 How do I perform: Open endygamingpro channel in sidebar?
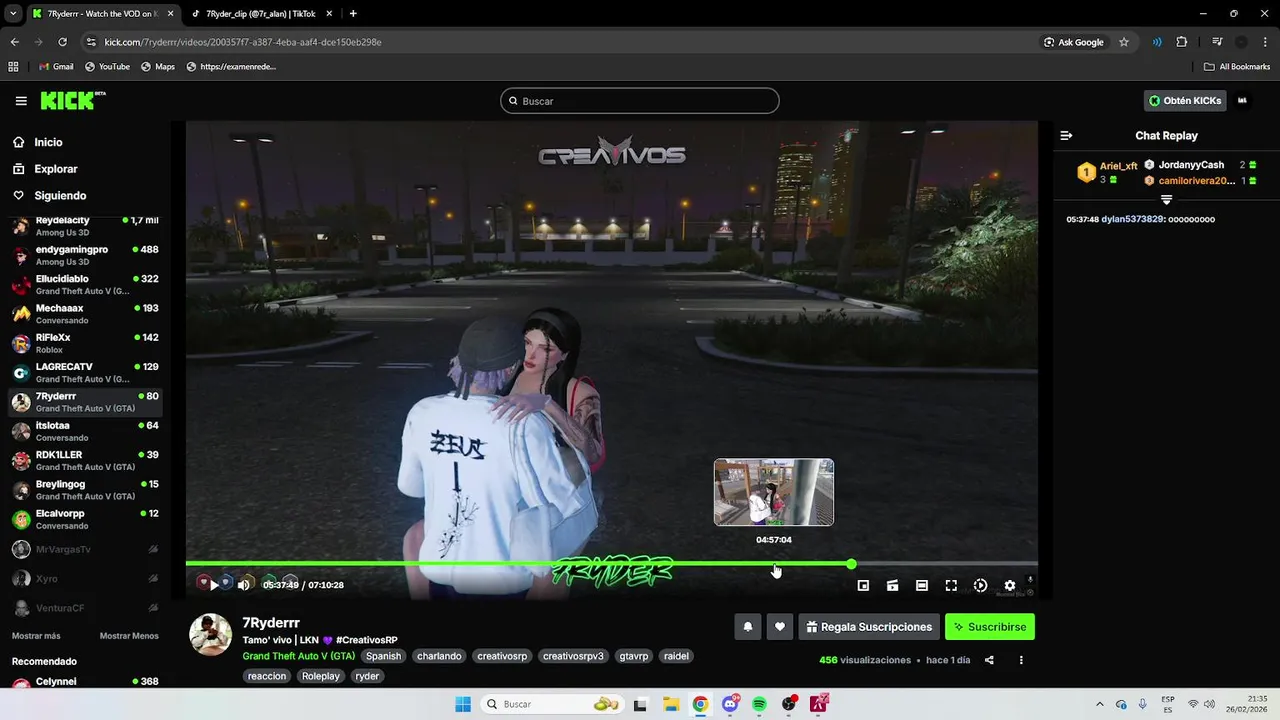tap(86, 255)
